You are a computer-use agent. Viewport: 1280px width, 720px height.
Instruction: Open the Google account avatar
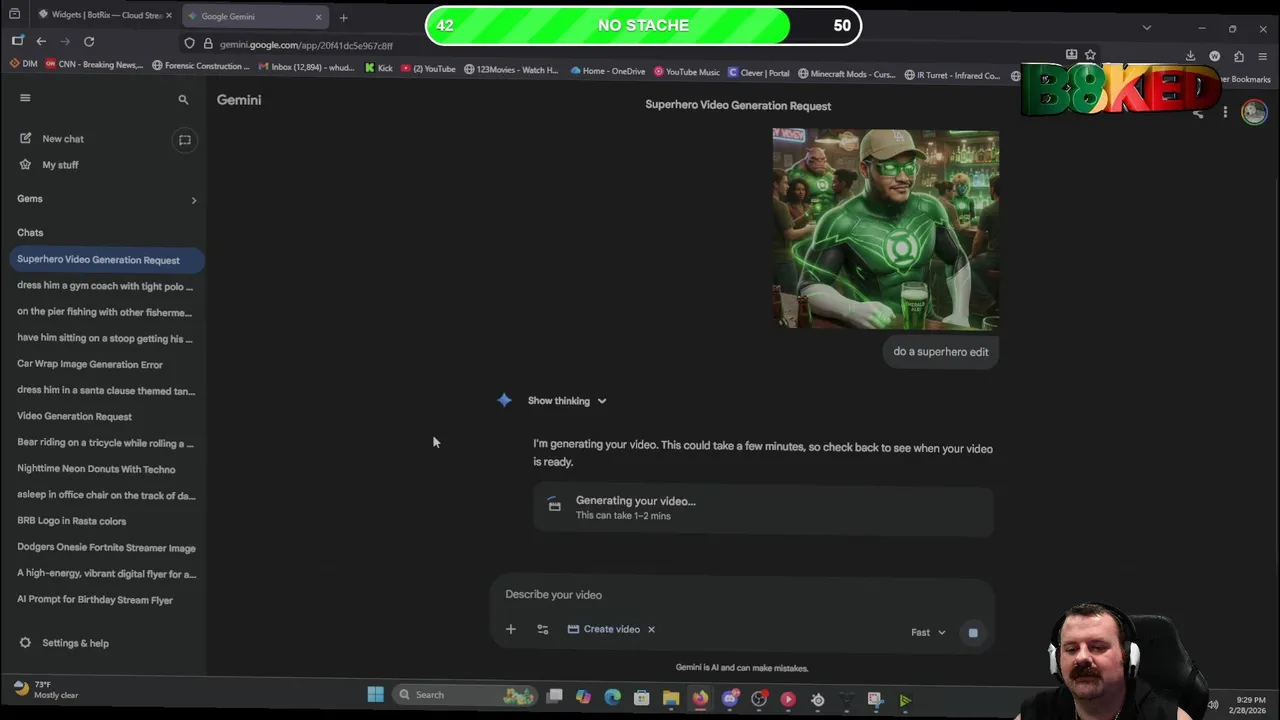click(1254, 112)
